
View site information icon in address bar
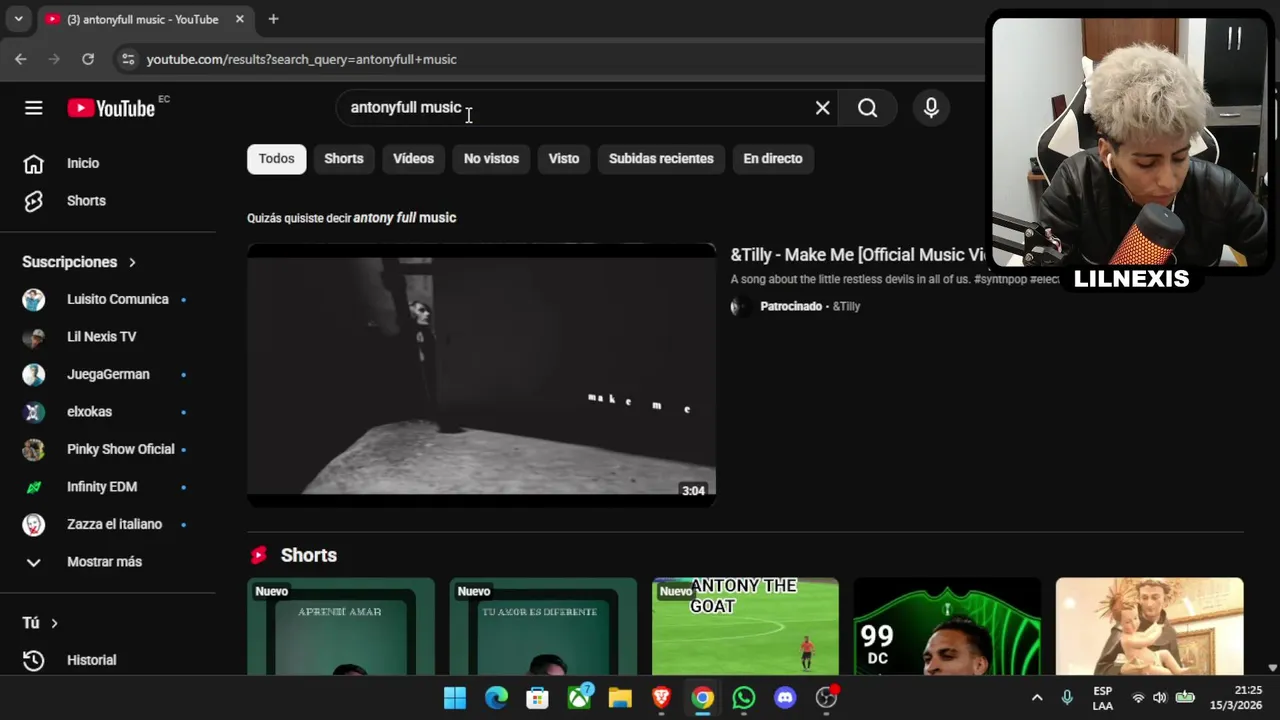click(128, 60)
